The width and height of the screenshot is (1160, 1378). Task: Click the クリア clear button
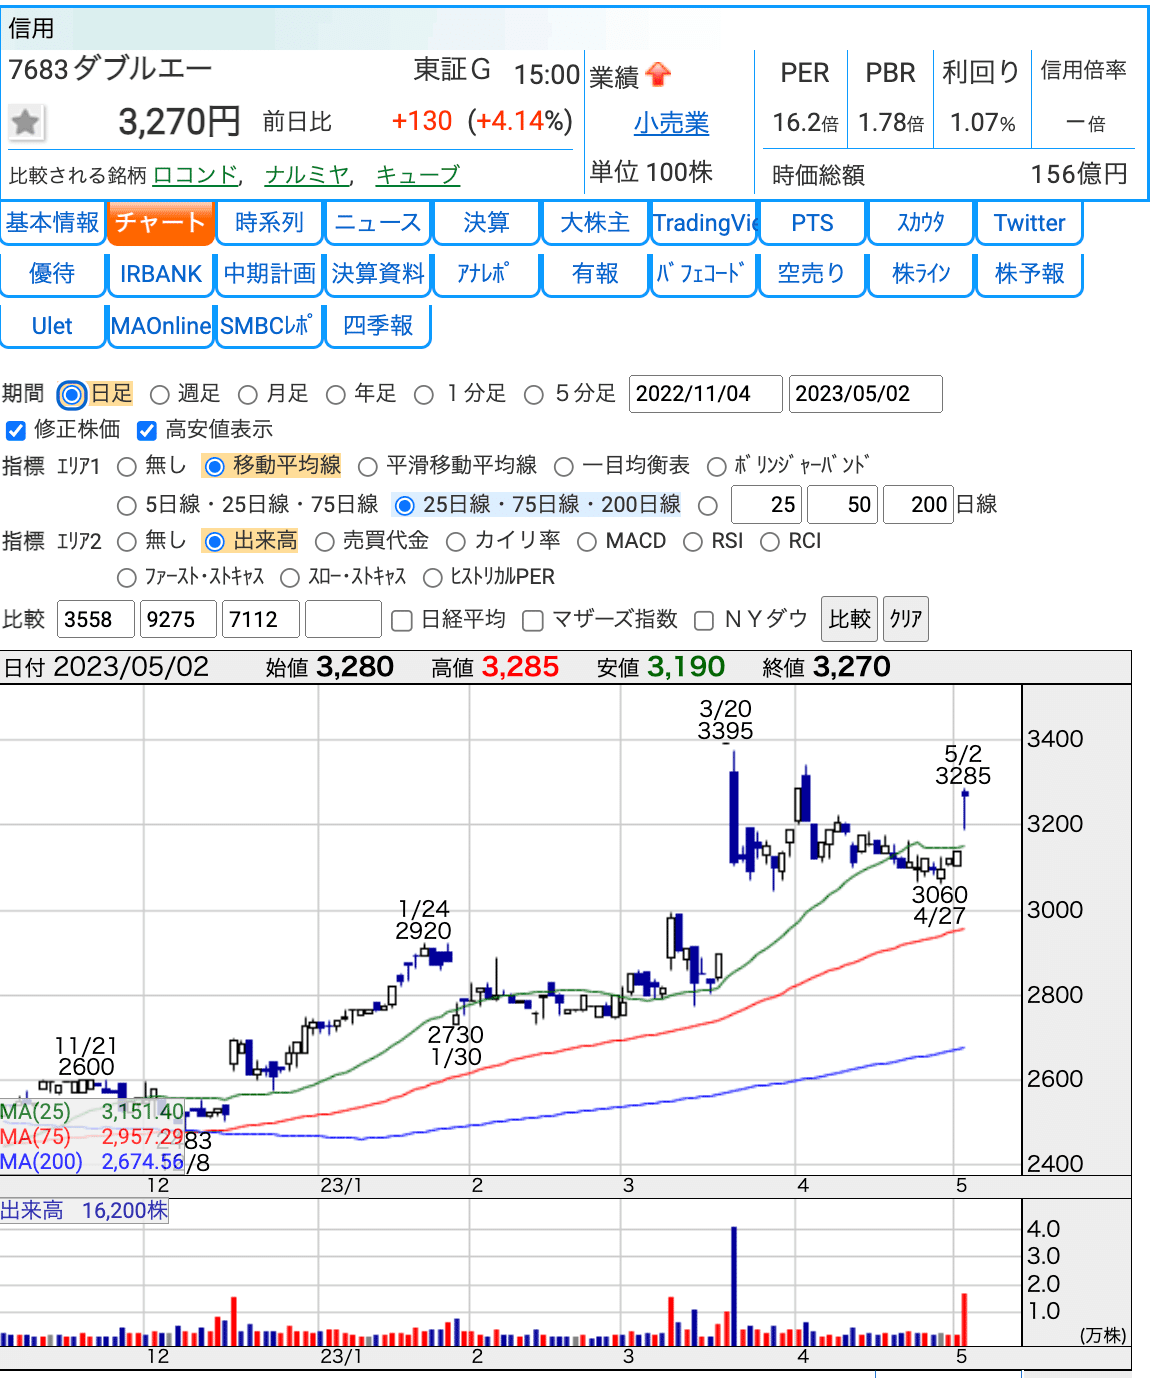click(906, 619)
